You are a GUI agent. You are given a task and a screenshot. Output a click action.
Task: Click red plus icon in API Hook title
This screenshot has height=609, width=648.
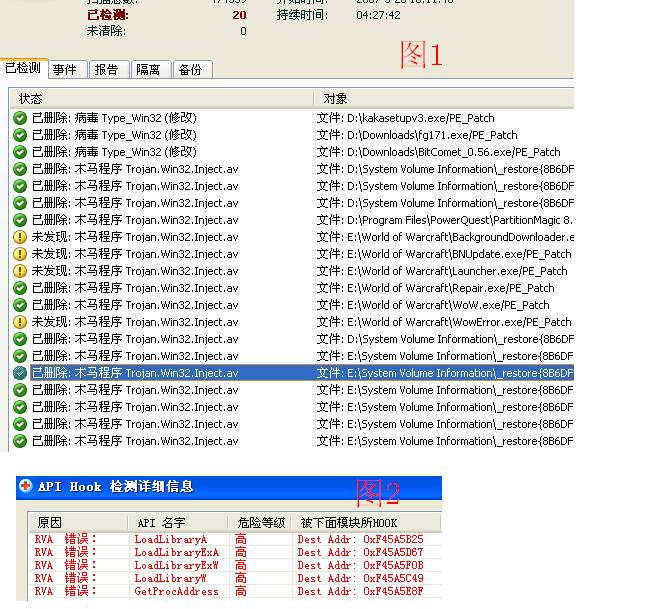26,486
